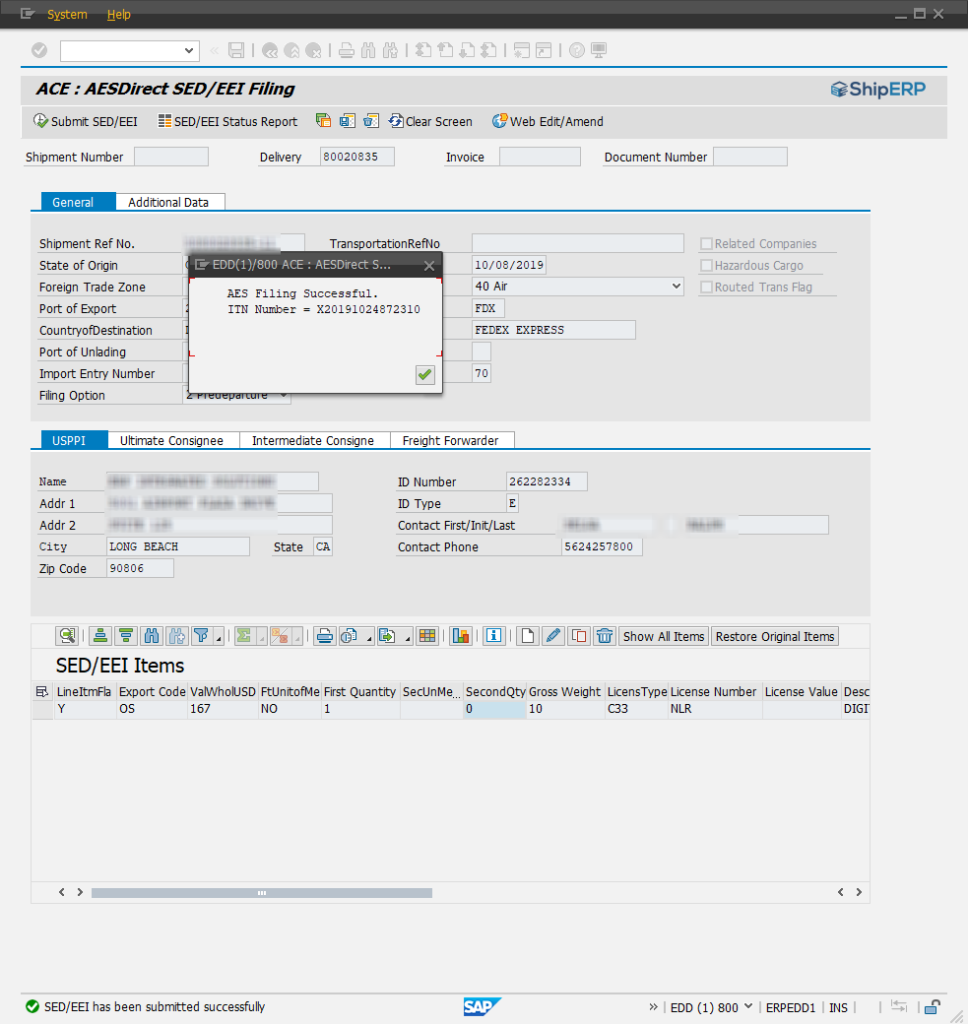Expand the Filing Option dropdown showing Predeparture
968x1024 pixels.
click(284, 395)
